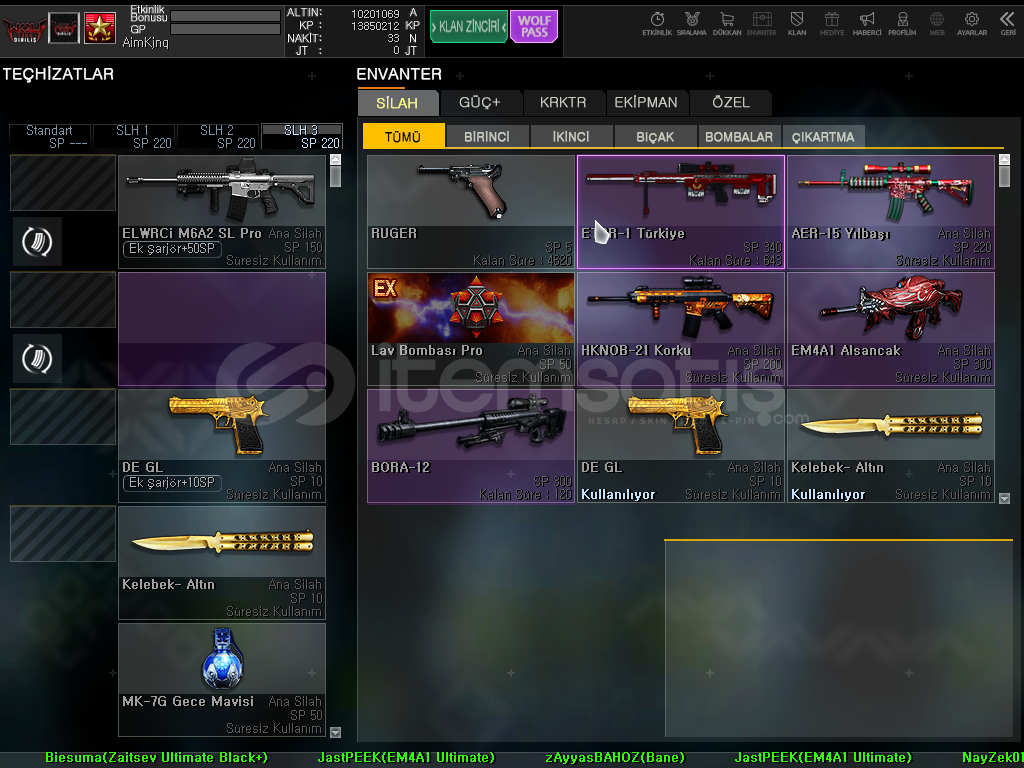Screen dimensions: 1024x768
Task: Select the TÜMÜ filter tab
Action: (x=403, y=136)
